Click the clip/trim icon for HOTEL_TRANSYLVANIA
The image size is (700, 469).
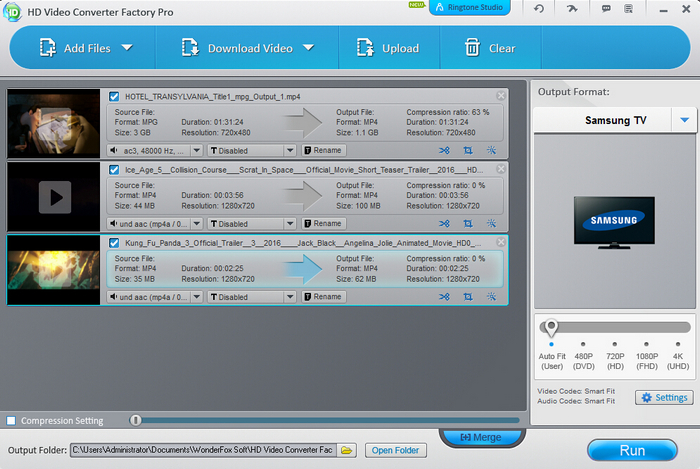pyautogui.click(x=444, y=150)
